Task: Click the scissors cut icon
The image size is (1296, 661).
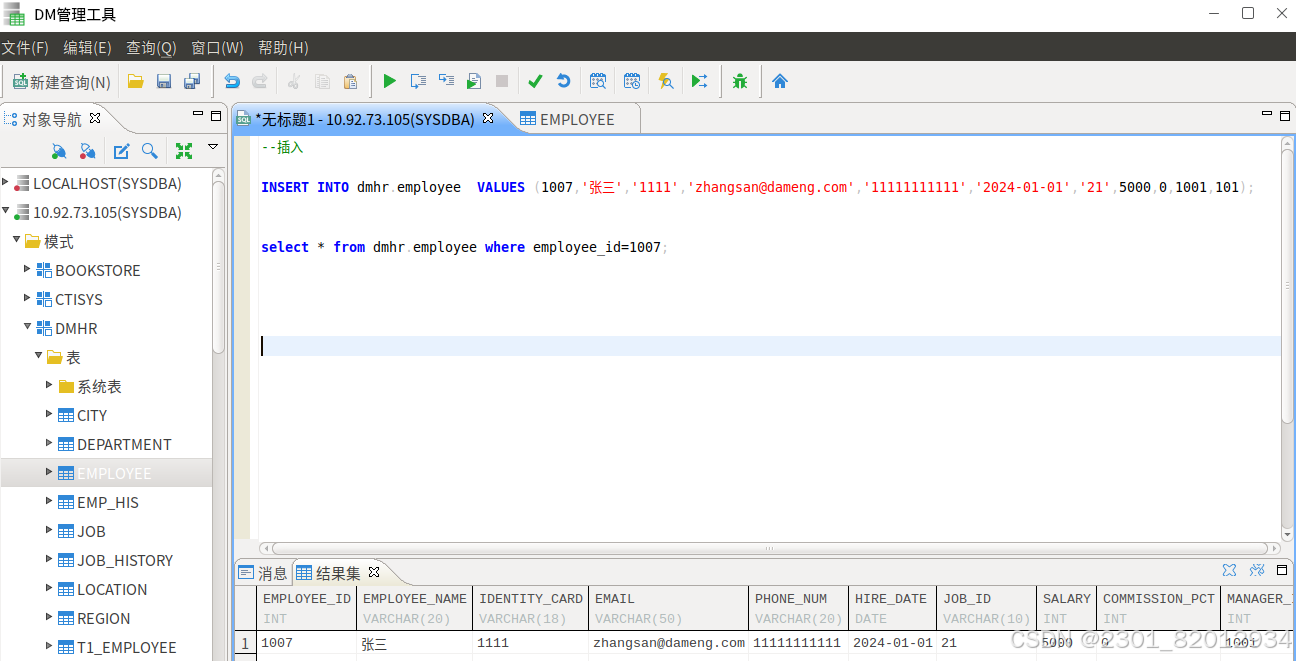Action: 294,82
